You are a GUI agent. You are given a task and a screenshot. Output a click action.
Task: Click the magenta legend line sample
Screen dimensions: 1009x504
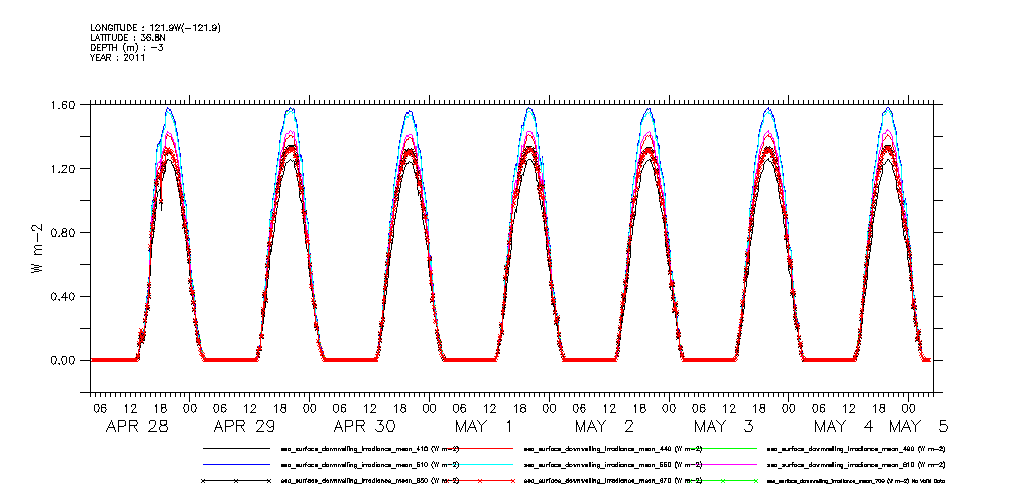tap(723, 464)
